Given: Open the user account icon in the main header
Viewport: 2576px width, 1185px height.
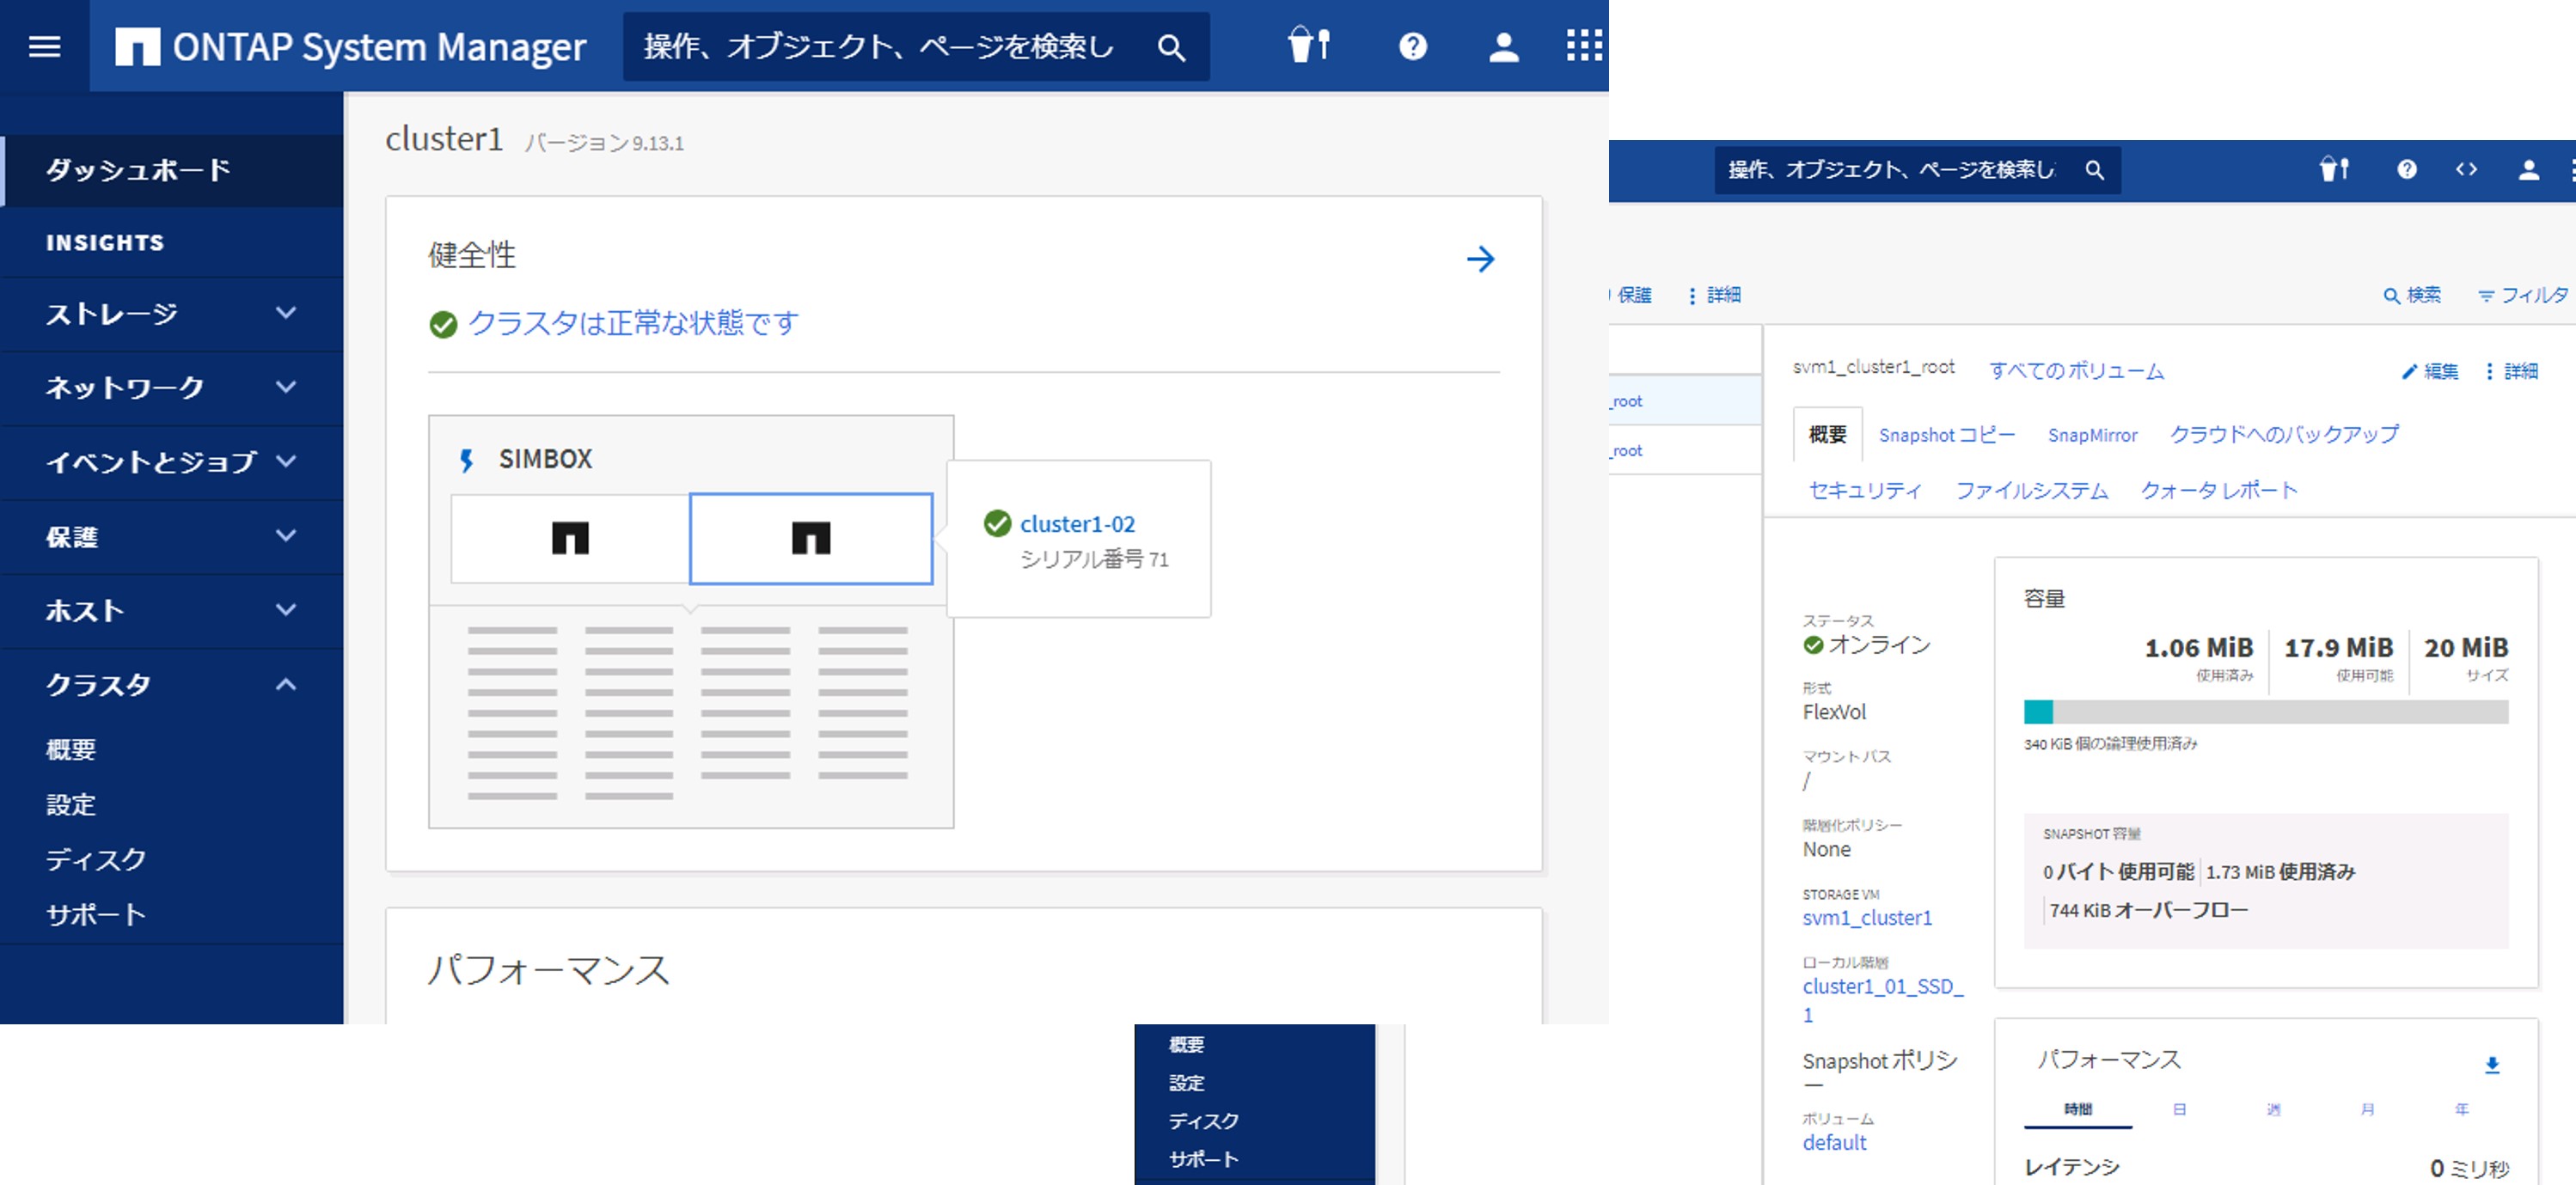Looking at the screenshot, I should 1503,46.
